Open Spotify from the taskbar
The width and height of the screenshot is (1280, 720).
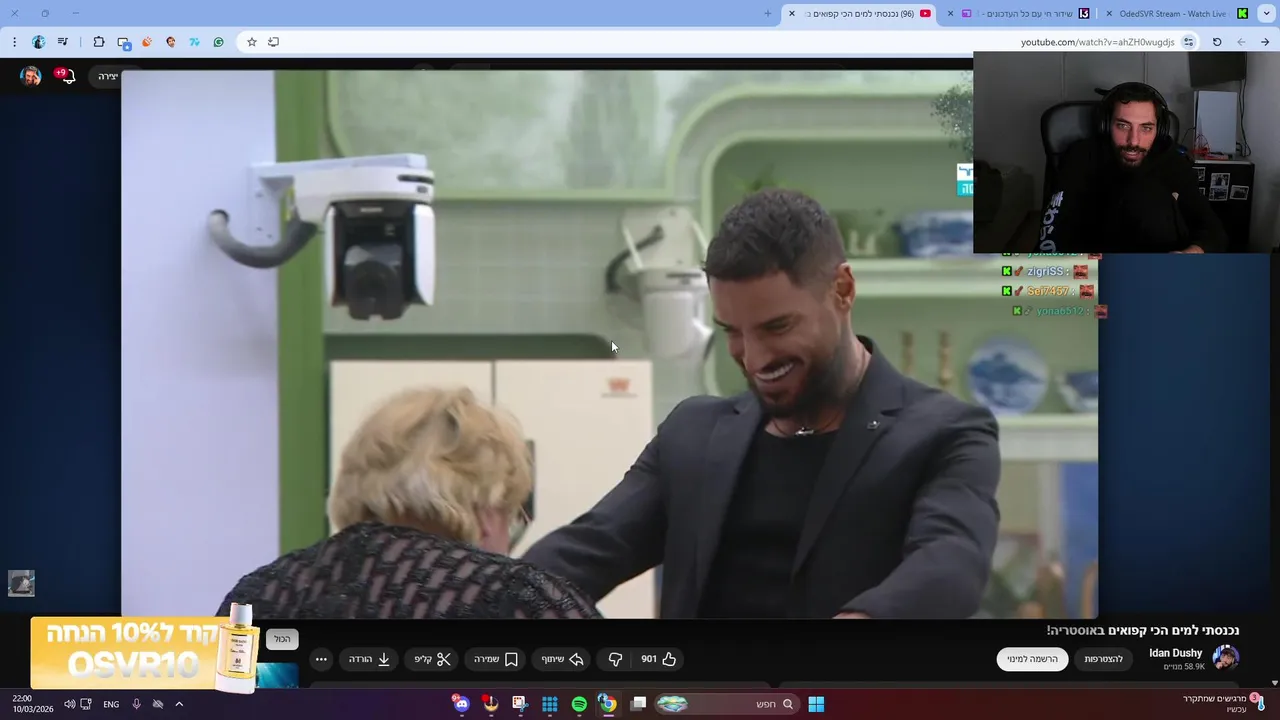[x=579, y=704]
